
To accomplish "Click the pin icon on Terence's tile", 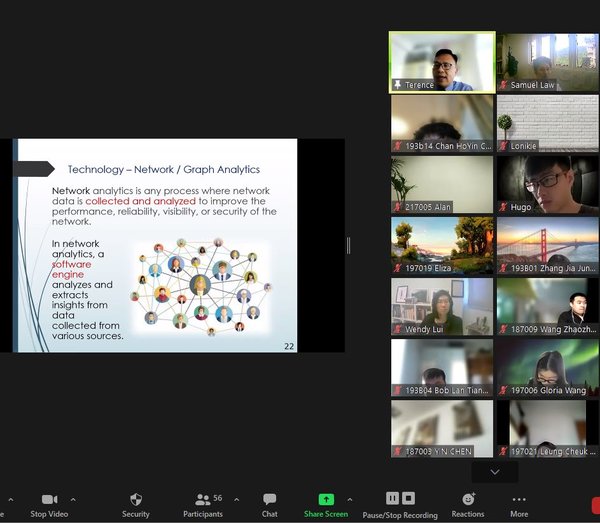I will [397, 86].
